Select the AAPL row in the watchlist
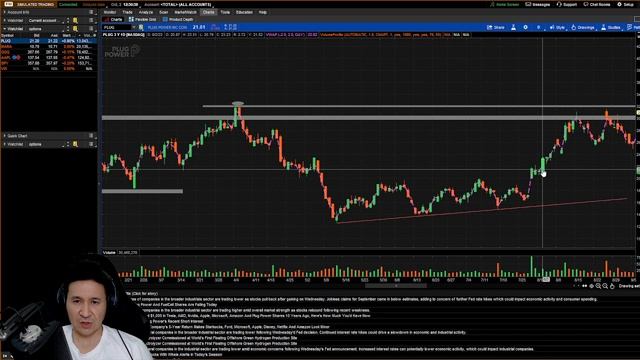 pos(48,58)
